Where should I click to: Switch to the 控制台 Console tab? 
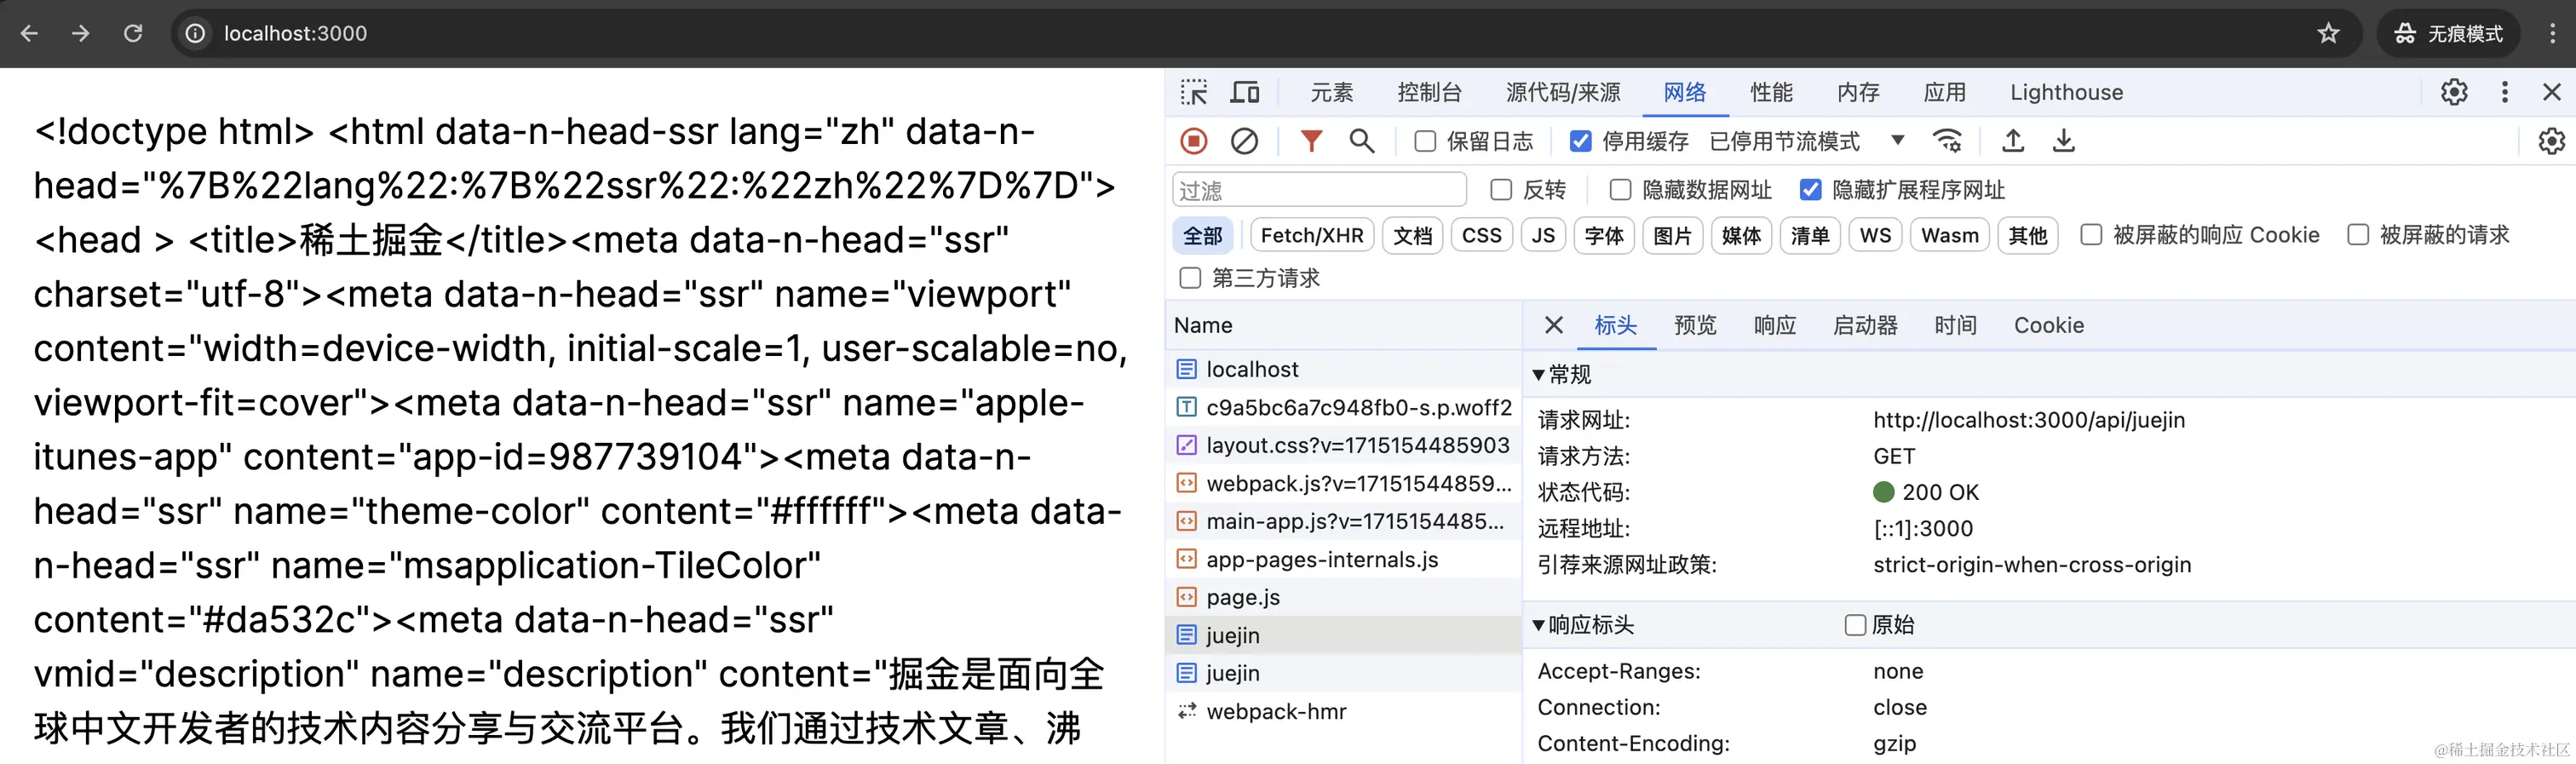coord(1429,92)
